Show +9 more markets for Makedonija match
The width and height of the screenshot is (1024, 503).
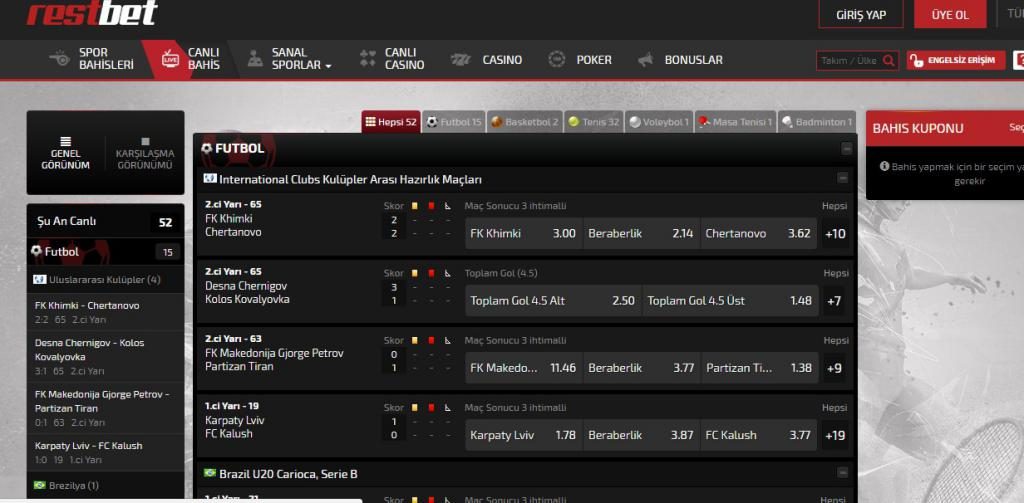(x=835, y=368)
